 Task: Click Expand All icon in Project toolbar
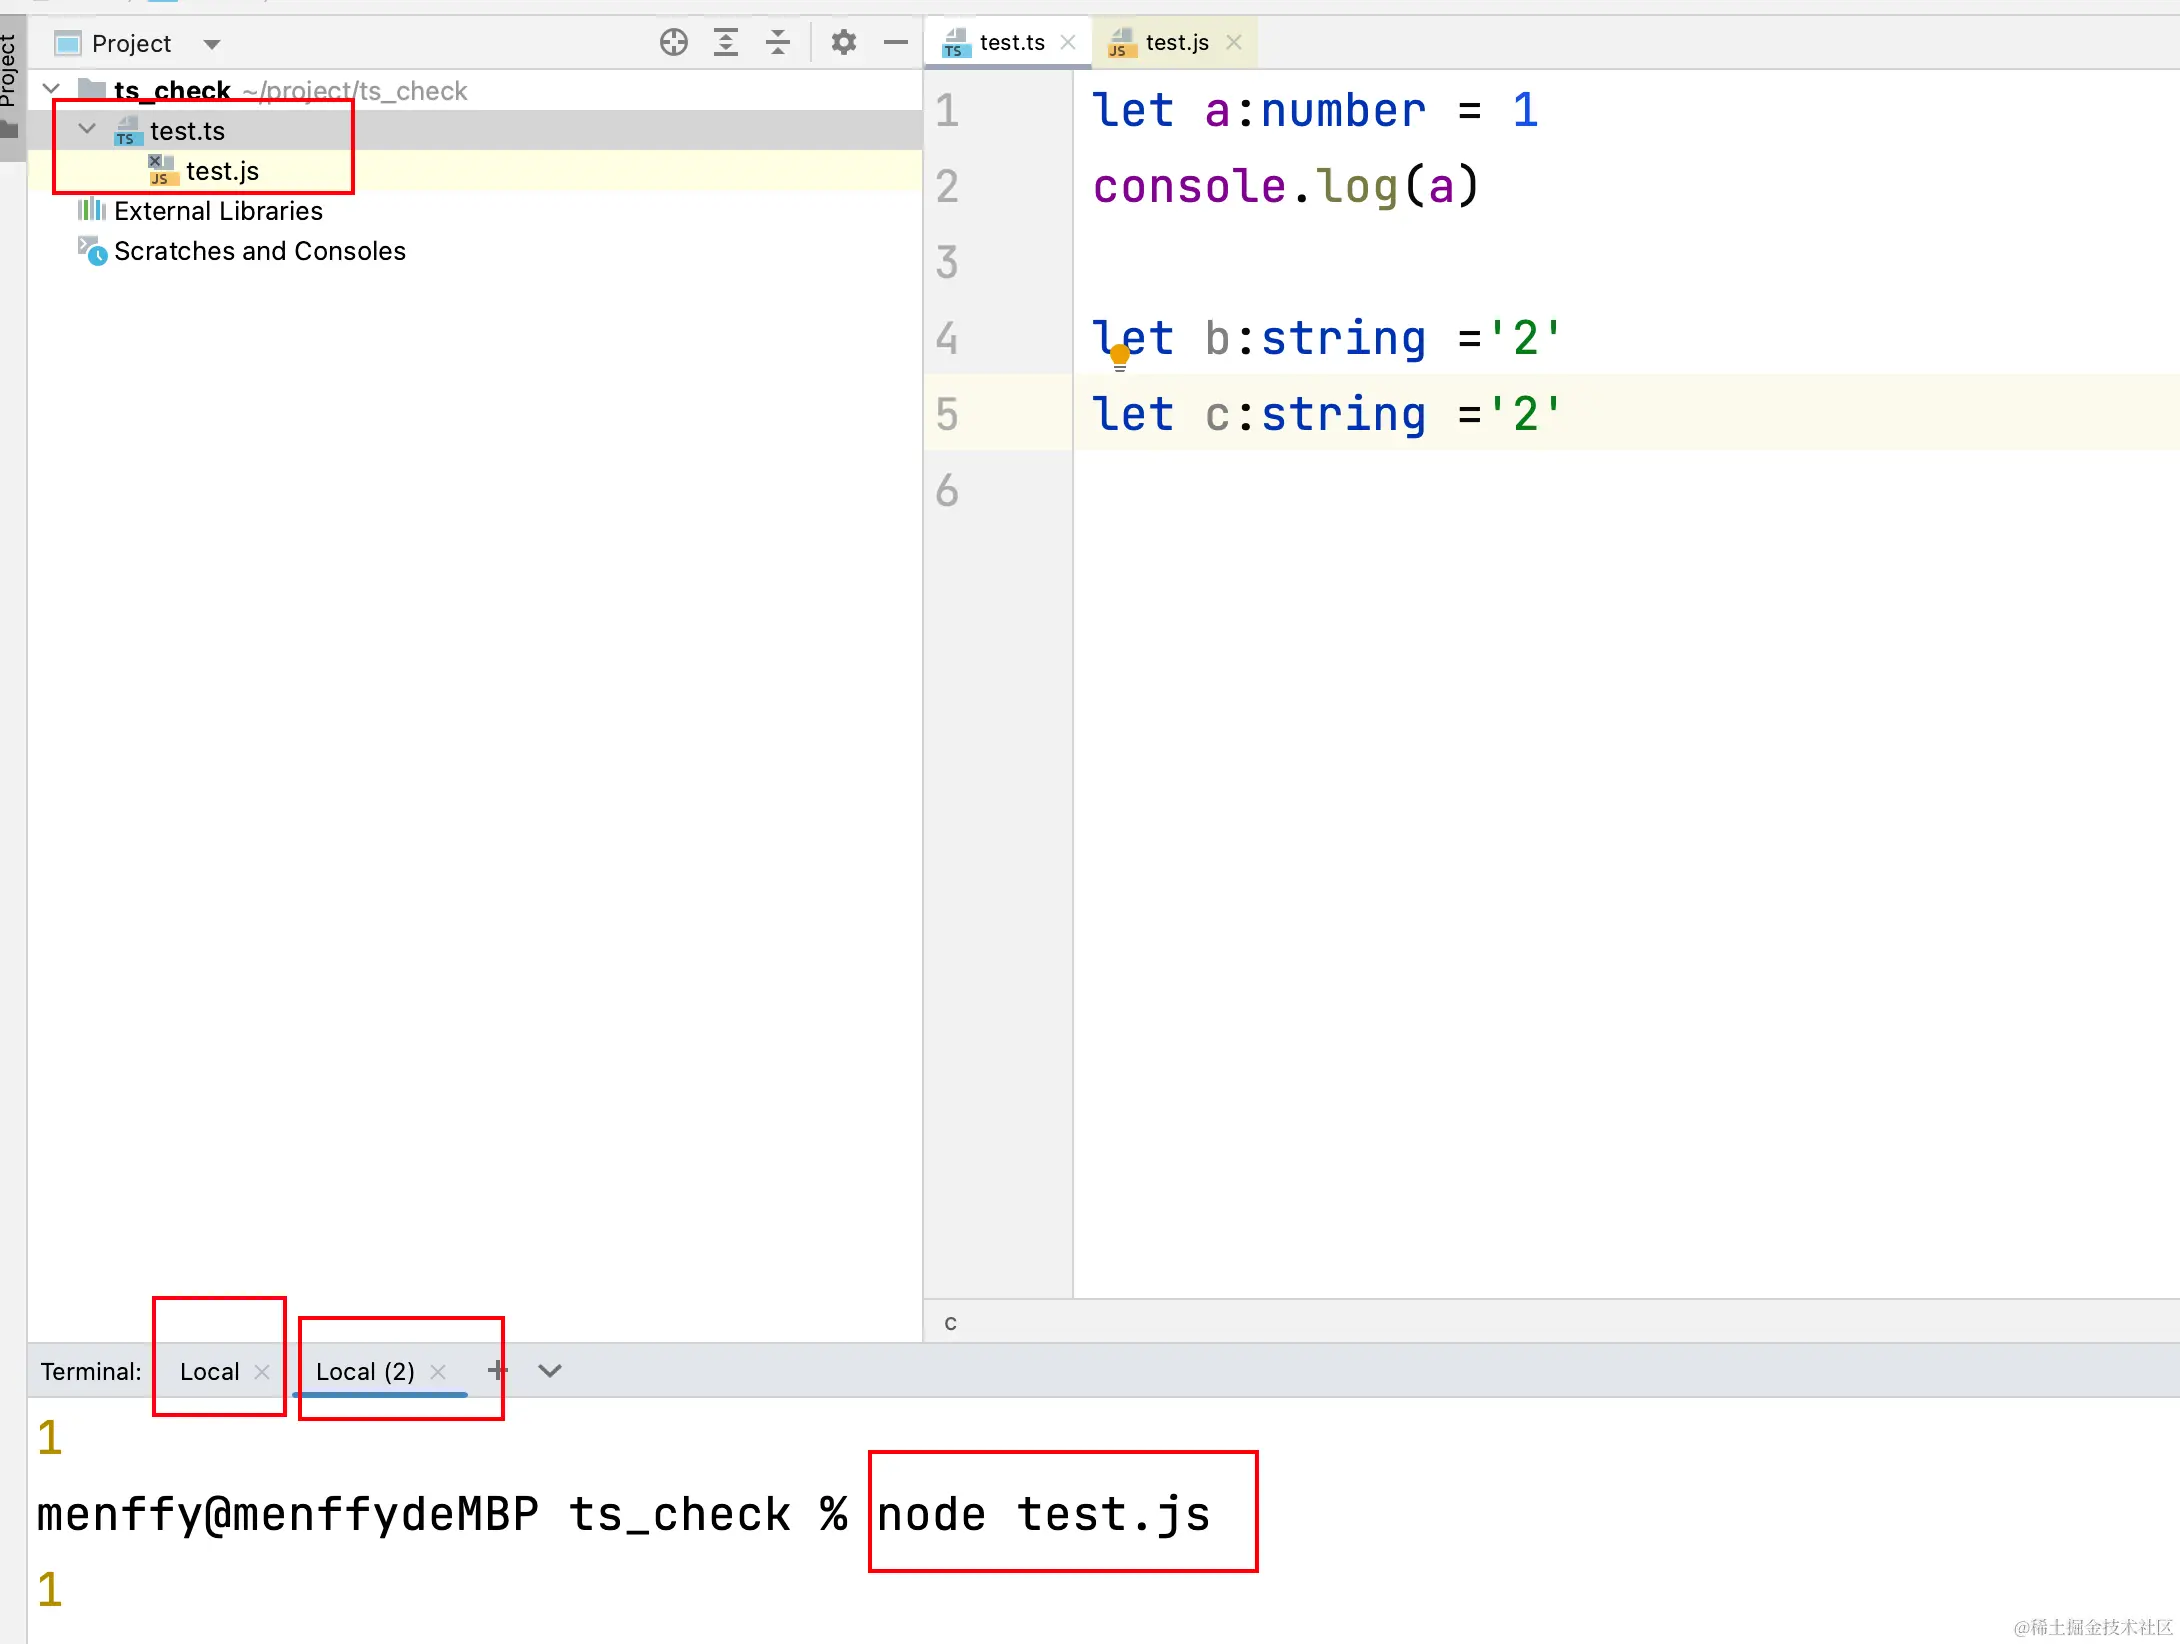click(x=726, y=43)
